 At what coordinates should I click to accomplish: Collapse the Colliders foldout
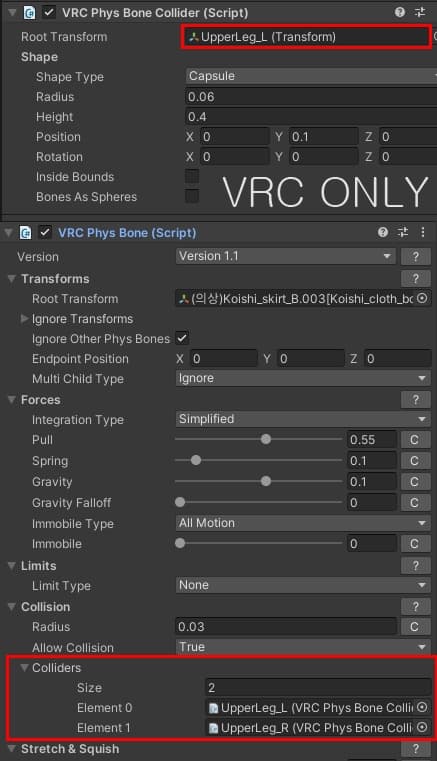tap(24, 668)
